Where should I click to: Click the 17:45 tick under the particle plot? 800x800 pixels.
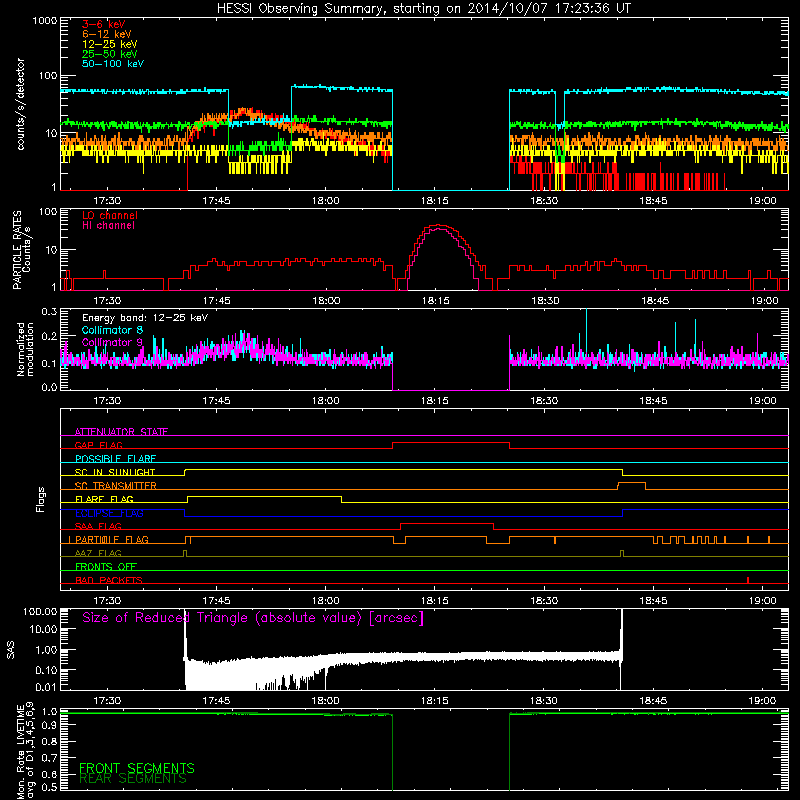tap(216, 301)
